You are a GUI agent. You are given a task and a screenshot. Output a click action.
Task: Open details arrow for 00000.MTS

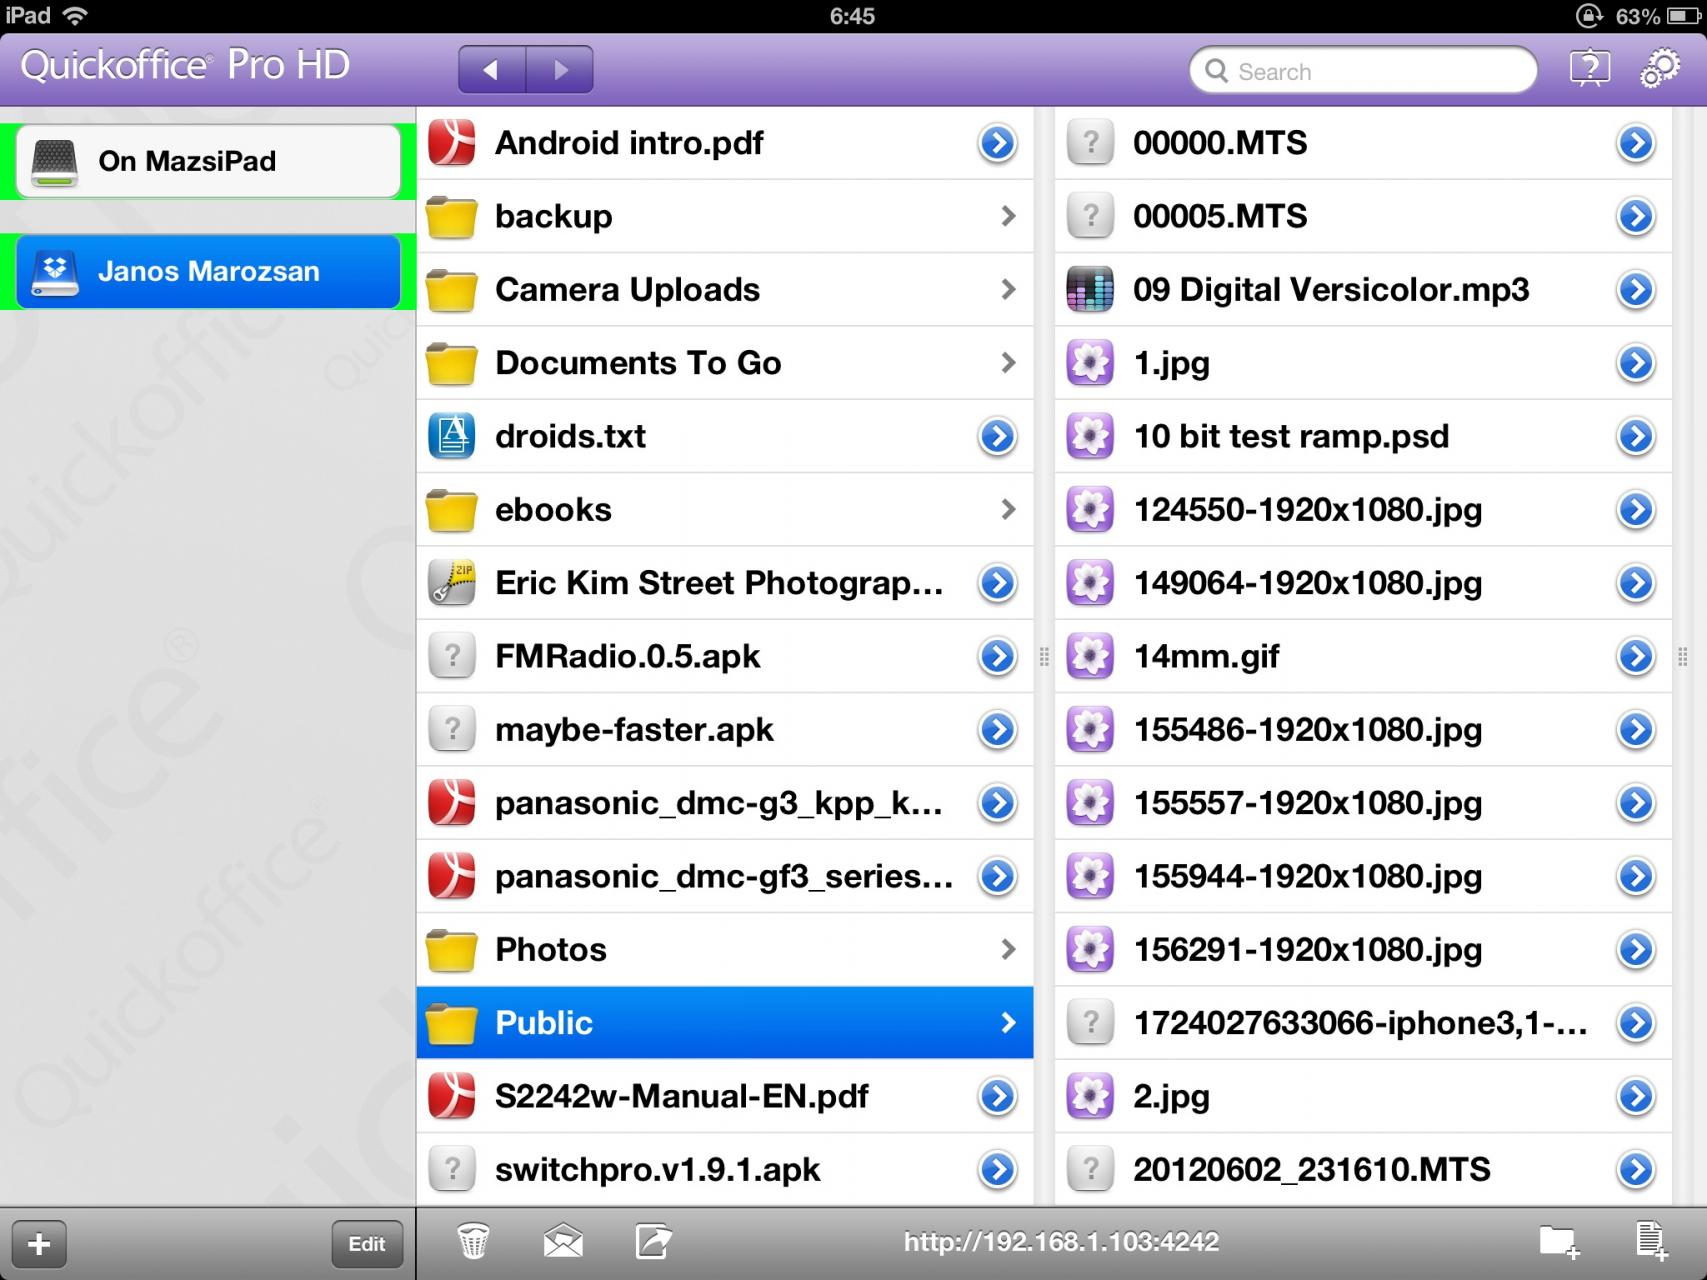pyautogui.click(x=1636, y=143)
